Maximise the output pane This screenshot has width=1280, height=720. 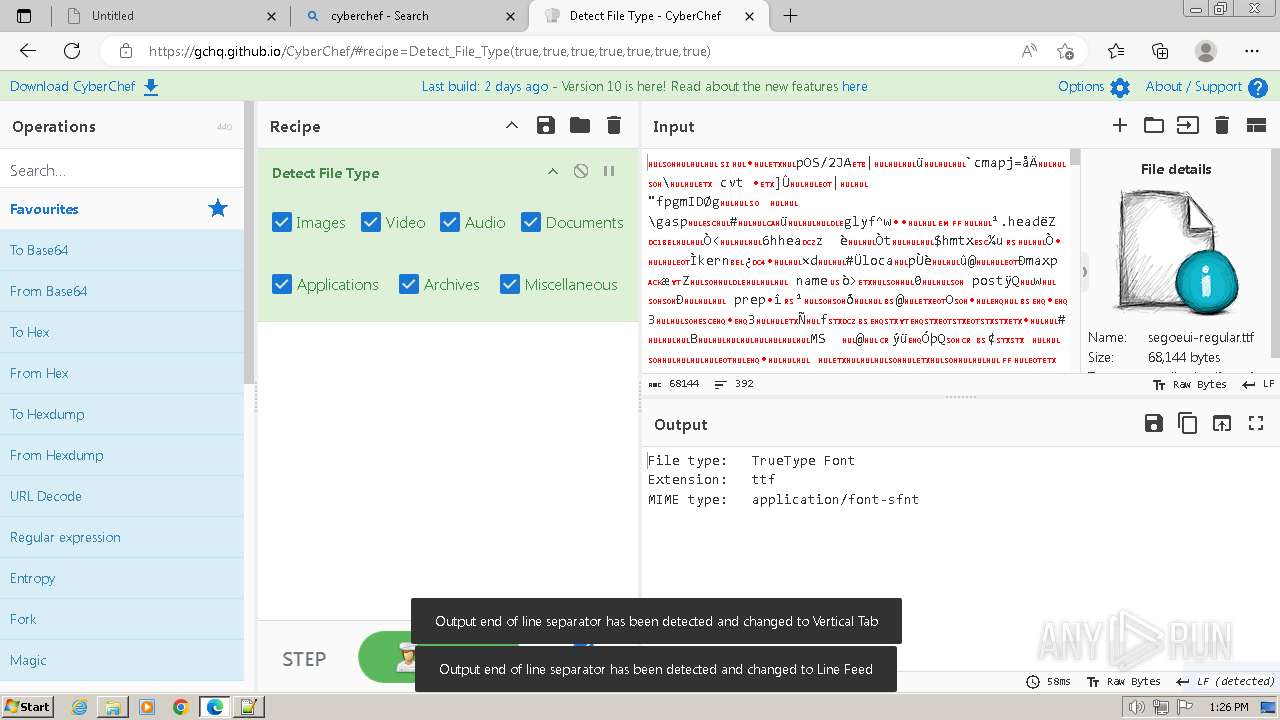point(1256,423)
